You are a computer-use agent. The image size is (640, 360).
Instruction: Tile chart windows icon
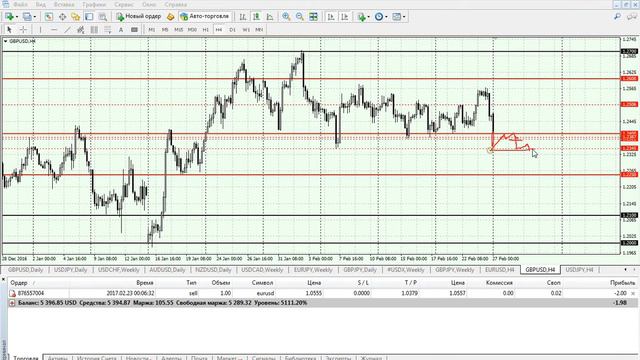313,17
